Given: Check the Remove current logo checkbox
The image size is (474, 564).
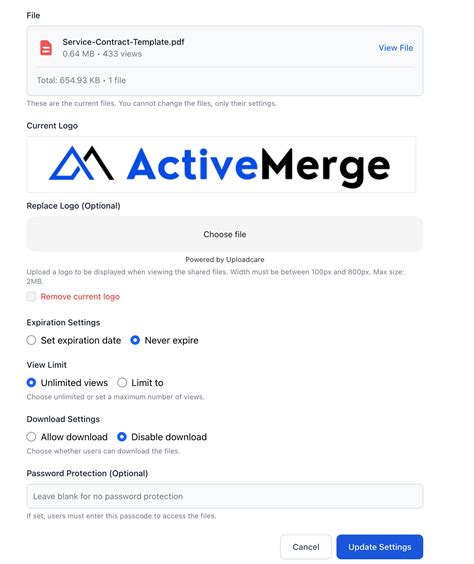Looking at the screenshot, I should pyautogui.click(x=31, y=296).
